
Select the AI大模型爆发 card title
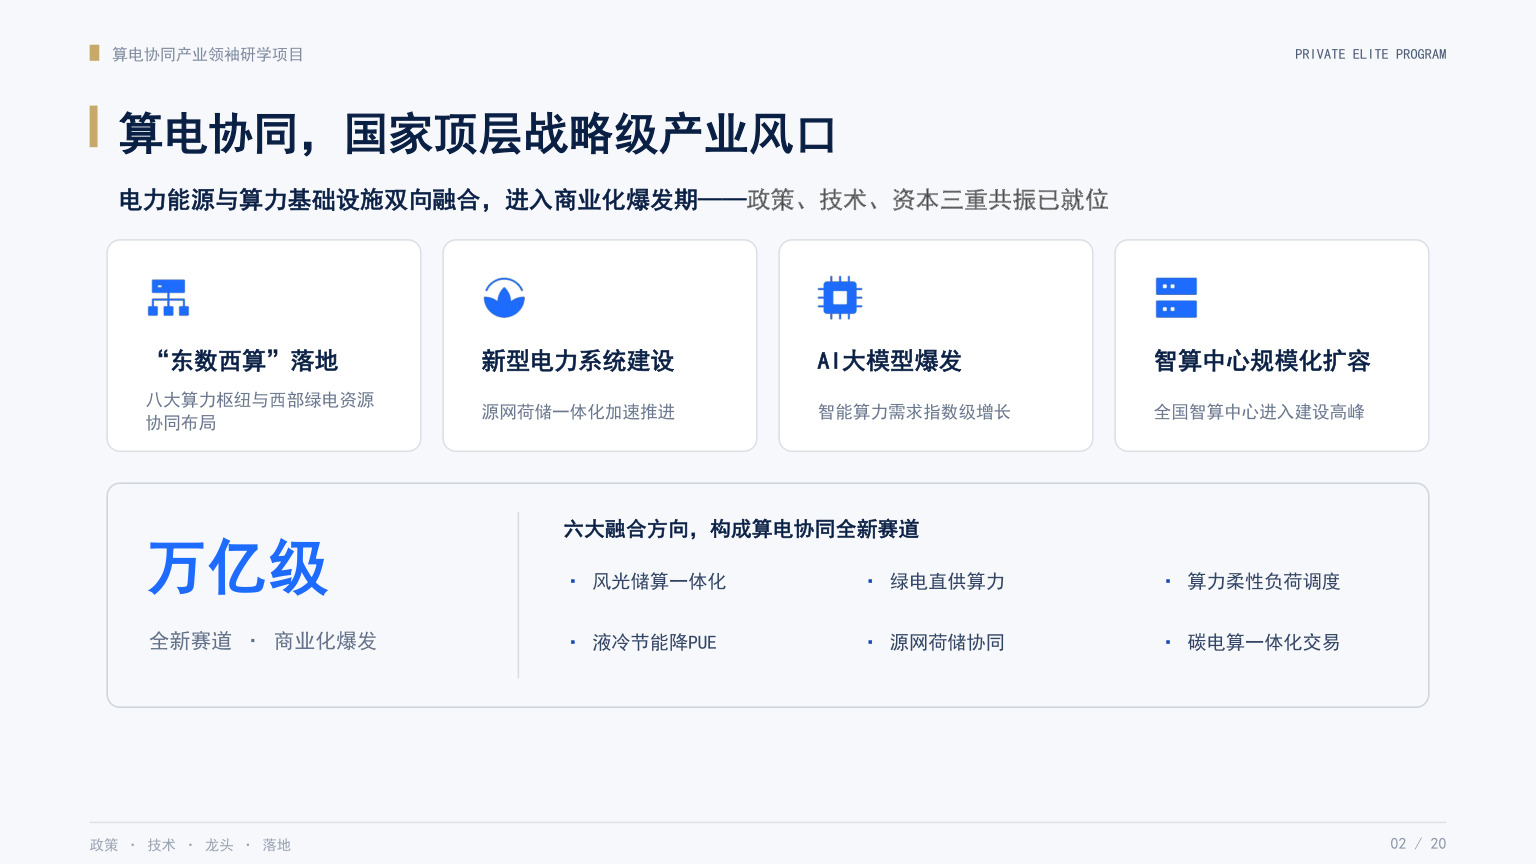coord(889,360)
